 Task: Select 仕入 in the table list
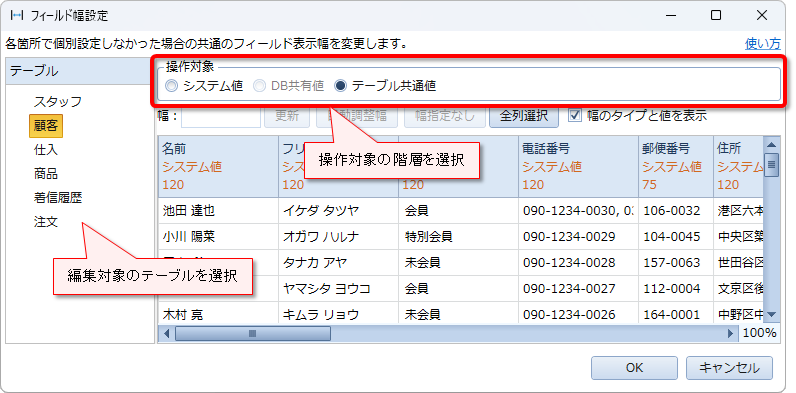[46, 150]
